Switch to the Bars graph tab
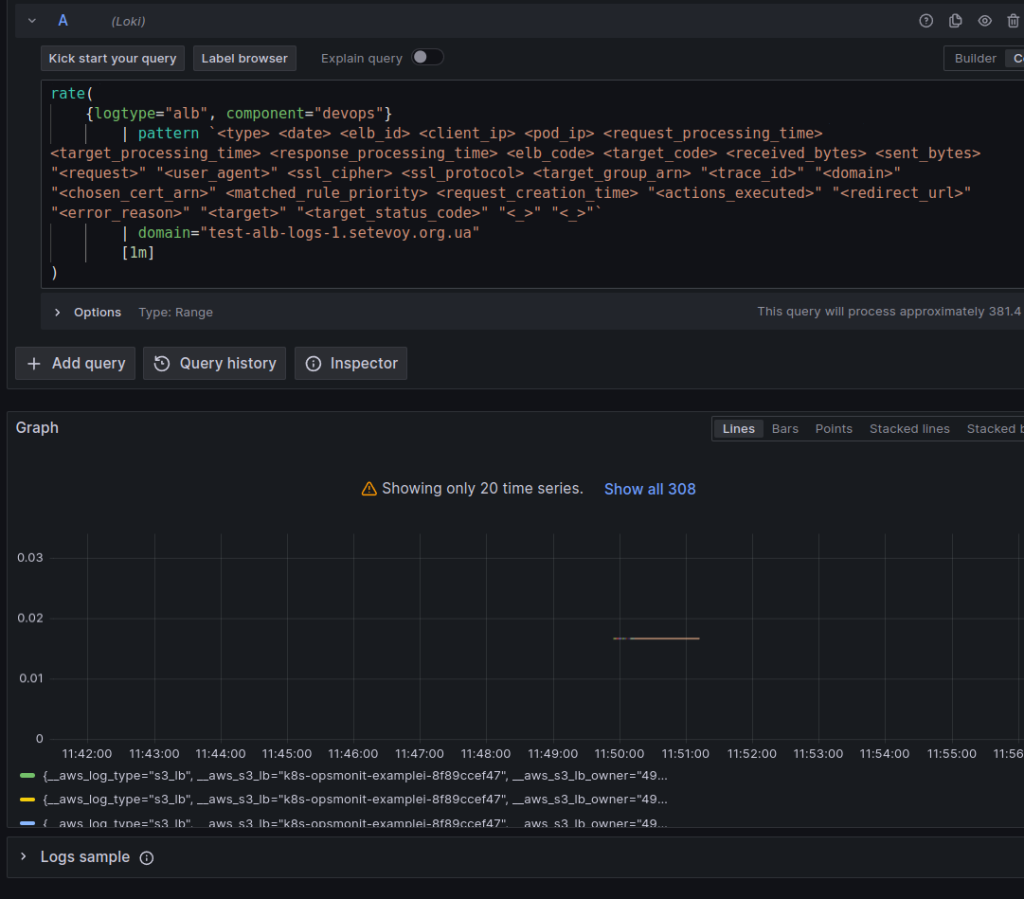Image resolution: width=1024 pixels, height=899 pixels. tap(785, 428)
